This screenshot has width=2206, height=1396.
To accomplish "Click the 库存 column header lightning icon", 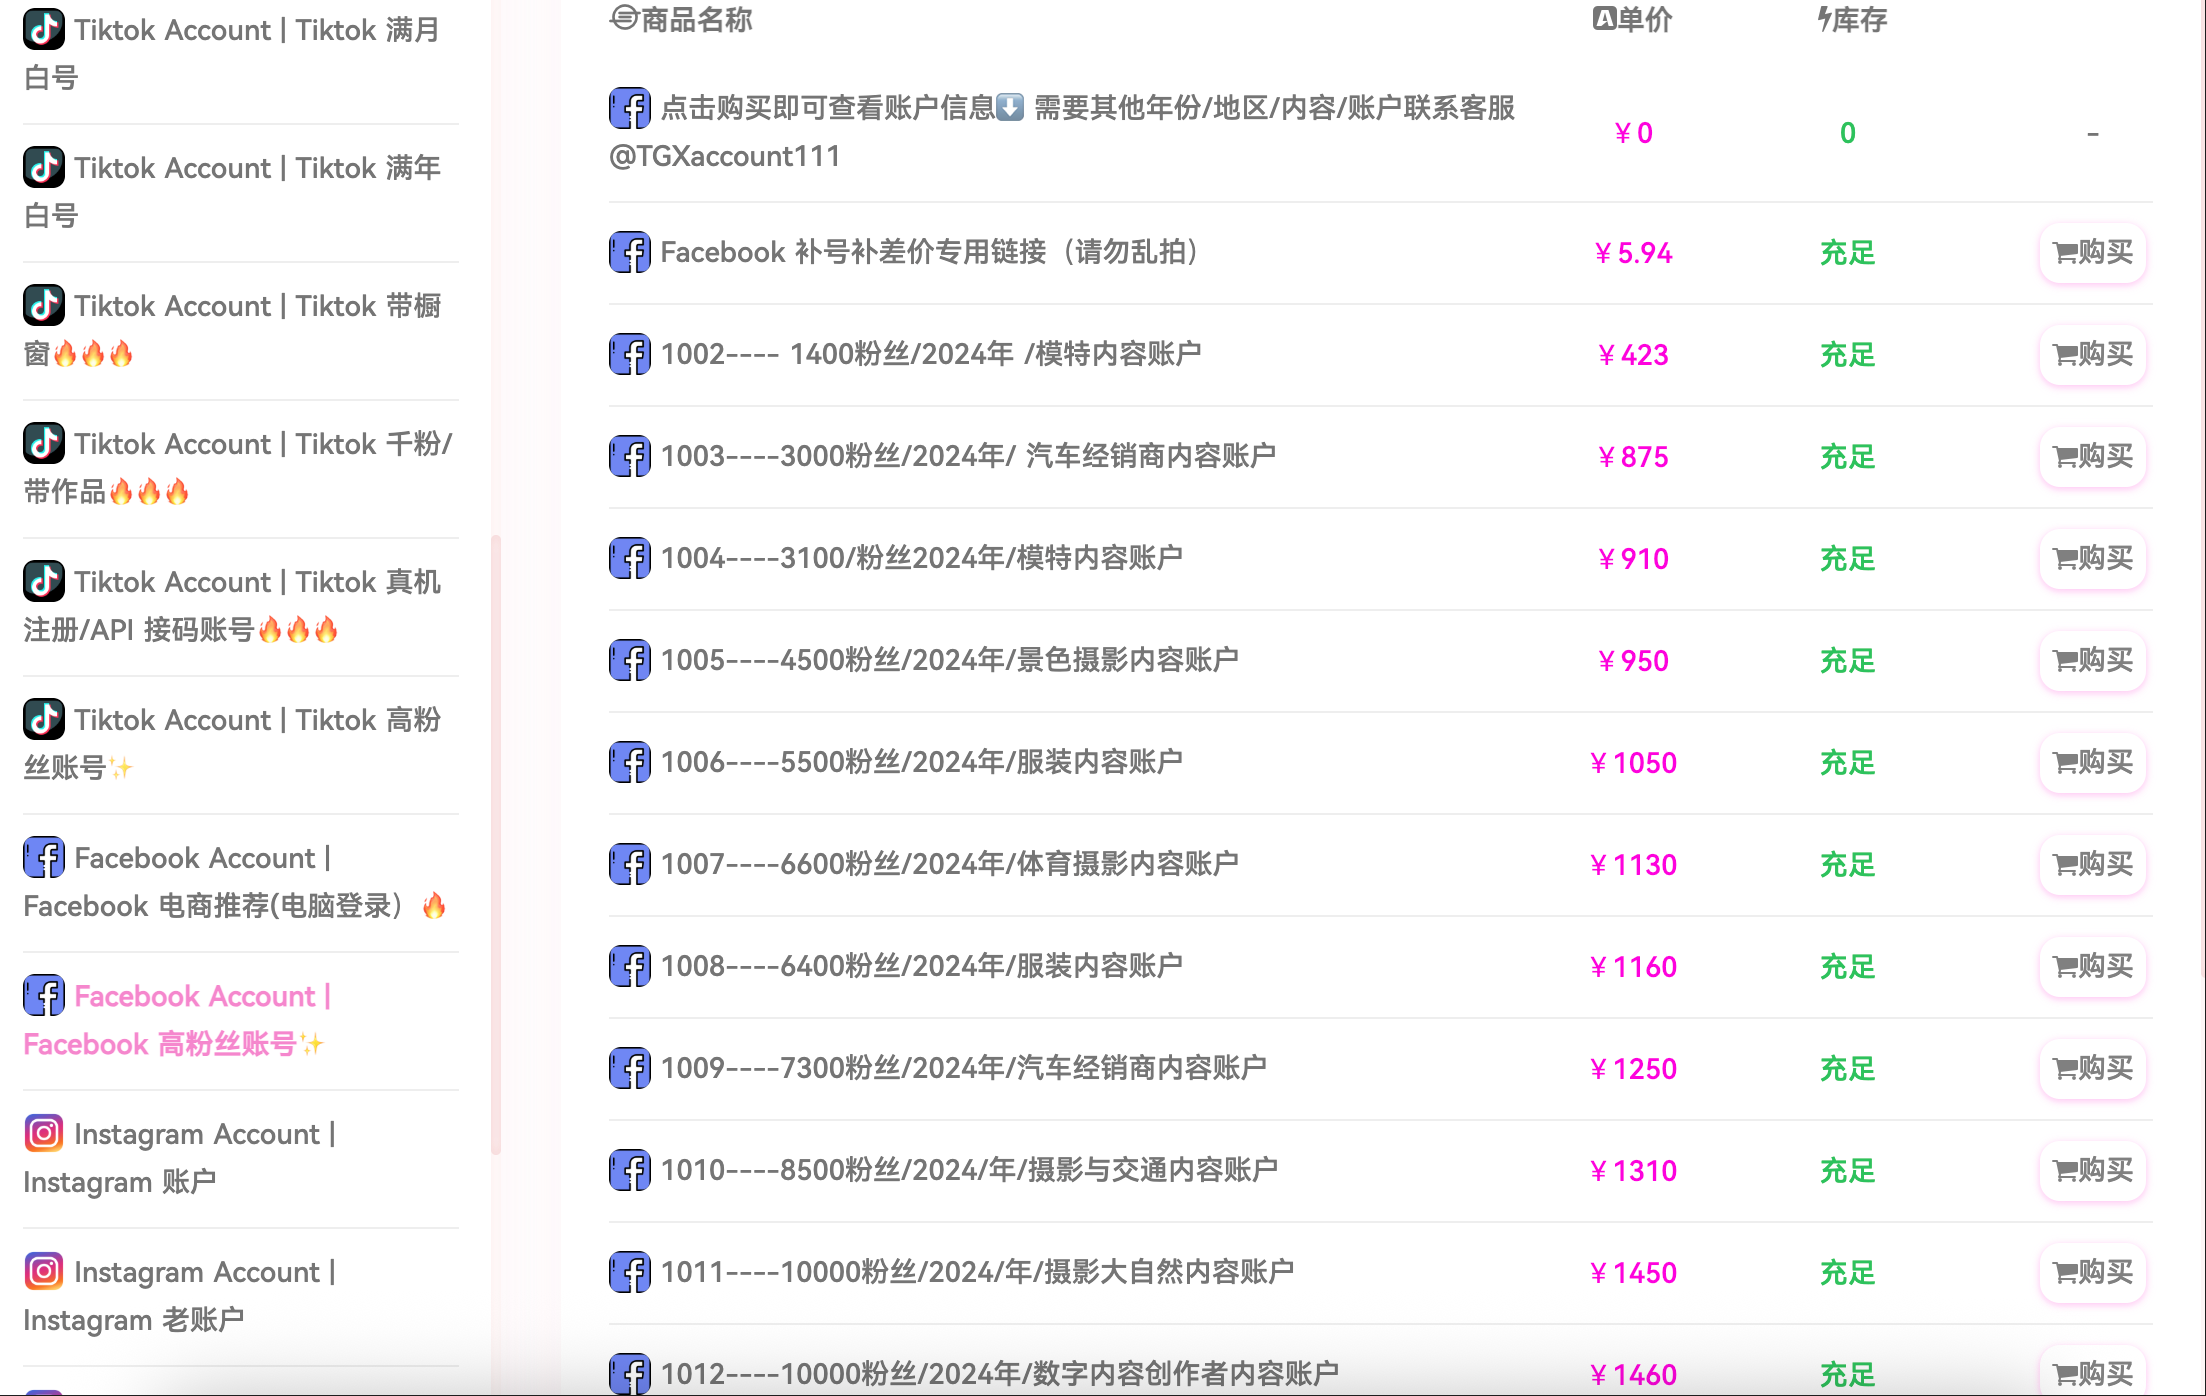I will tap(1825, 19).
